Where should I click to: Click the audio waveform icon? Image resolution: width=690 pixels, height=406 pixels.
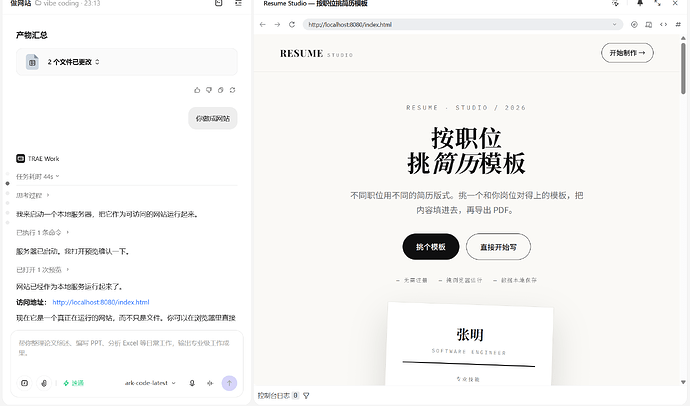click(x=210, y=383)
